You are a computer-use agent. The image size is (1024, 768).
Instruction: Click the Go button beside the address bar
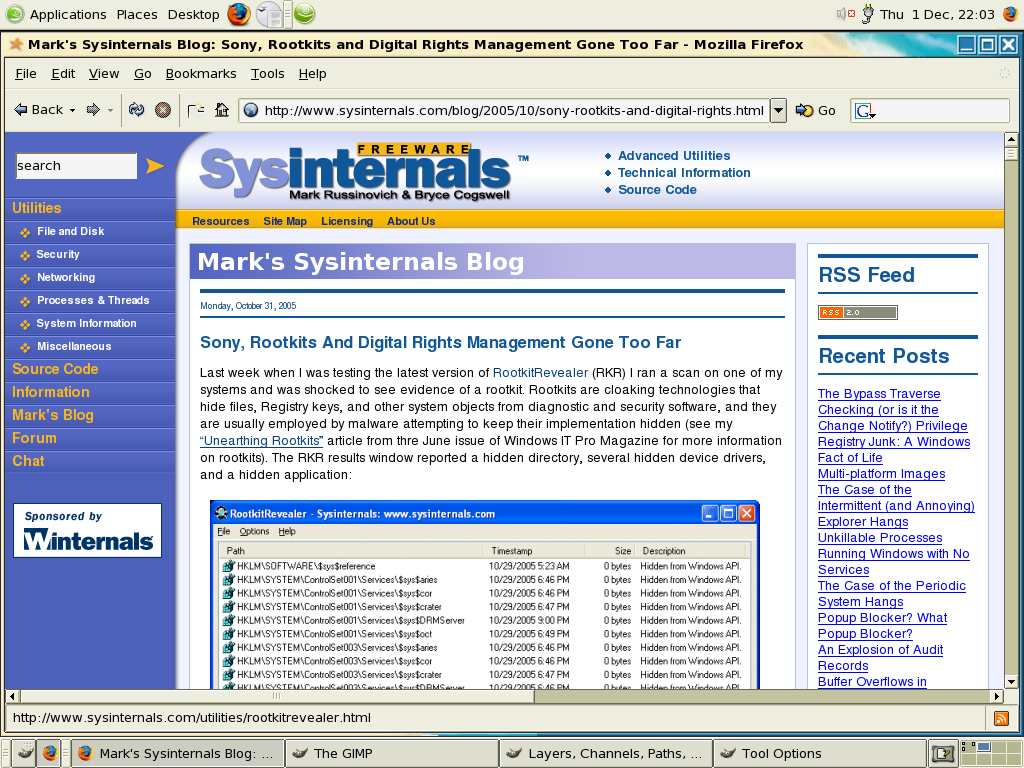[816, 110]
